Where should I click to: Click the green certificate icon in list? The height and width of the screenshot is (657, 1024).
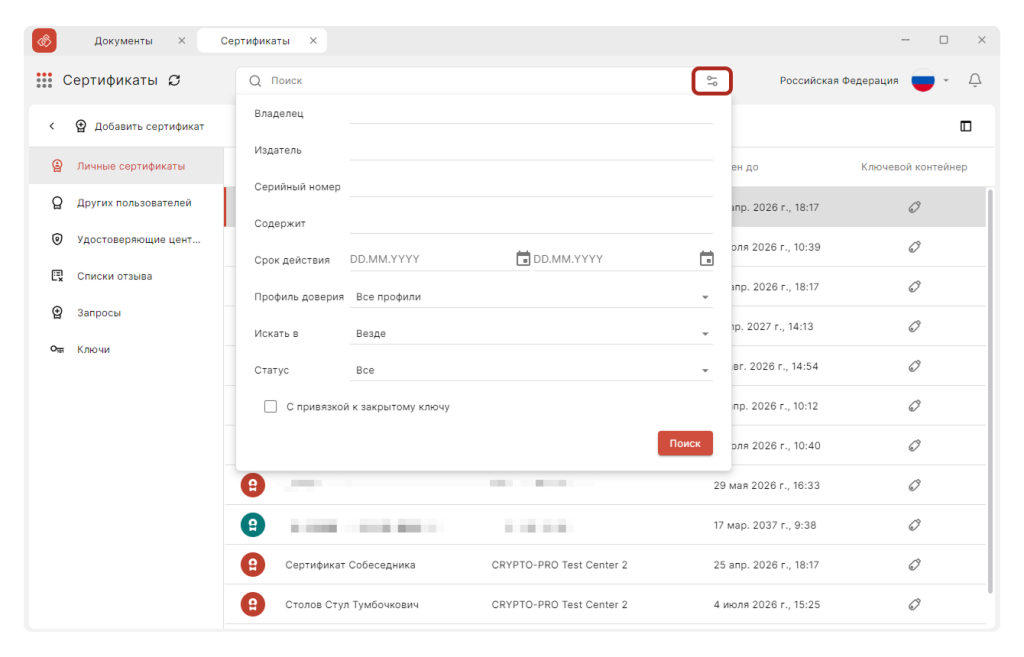coord(253,525)
